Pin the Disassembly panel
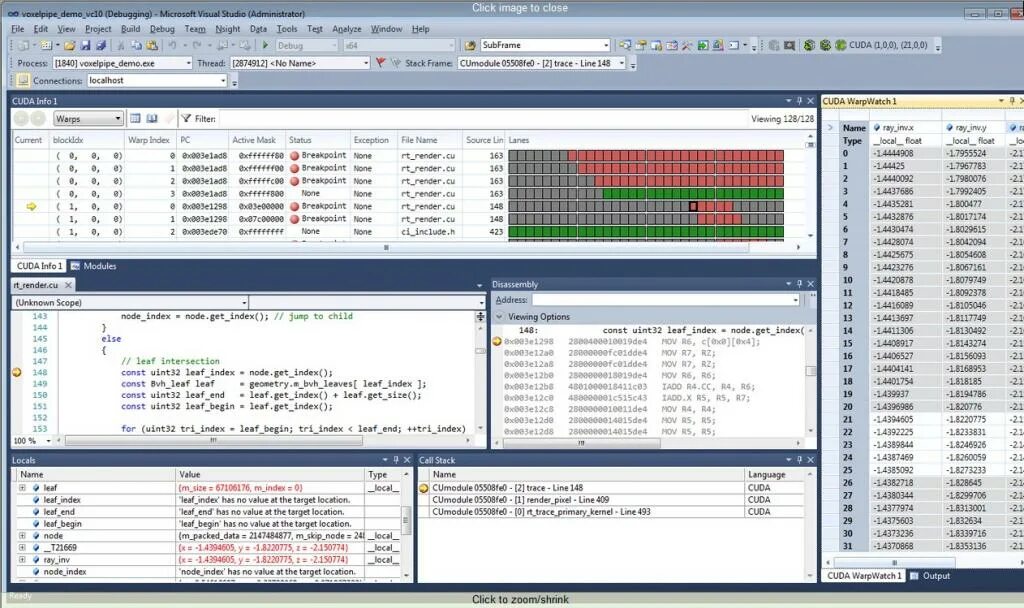 tap(799, 284)
